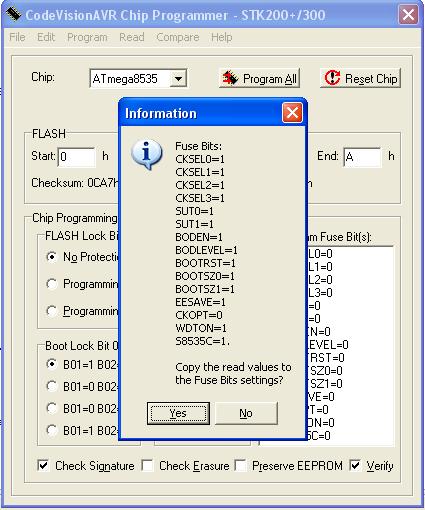Select the No Protection radio button

click(x=52, y=257)
